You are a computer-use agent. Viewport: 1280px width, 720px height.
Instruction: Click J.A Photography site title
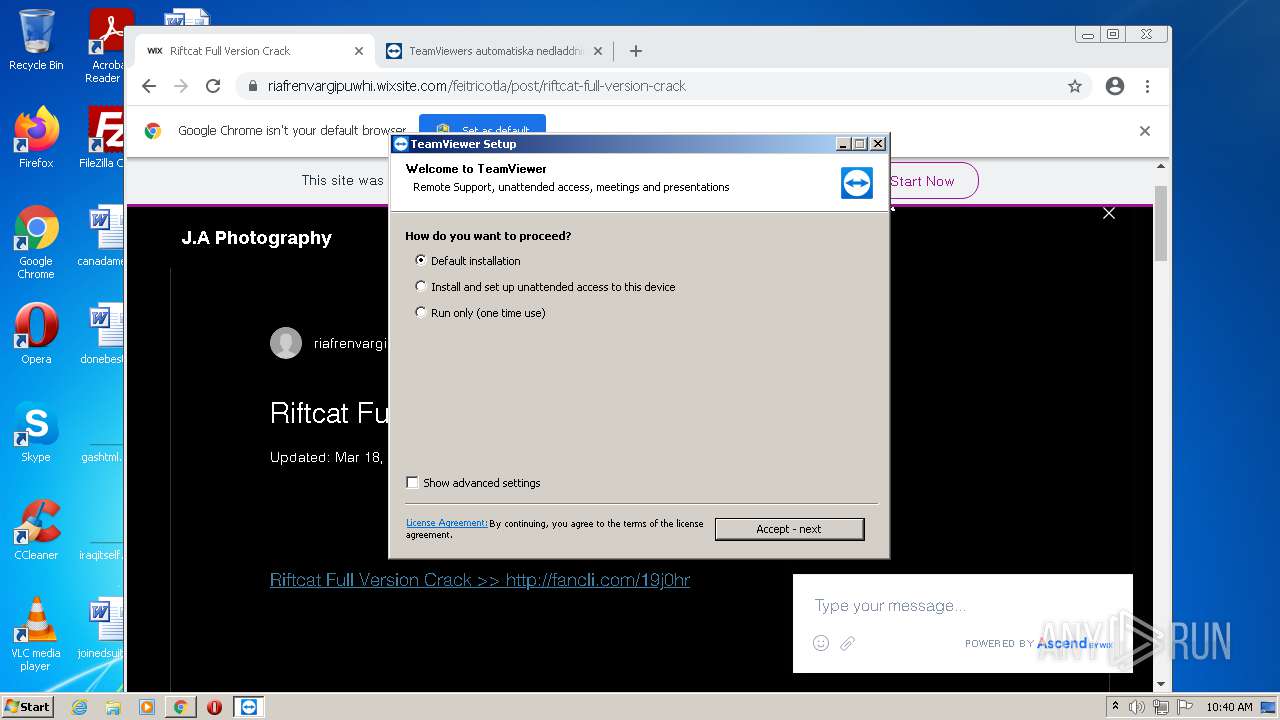click(256, 238)
